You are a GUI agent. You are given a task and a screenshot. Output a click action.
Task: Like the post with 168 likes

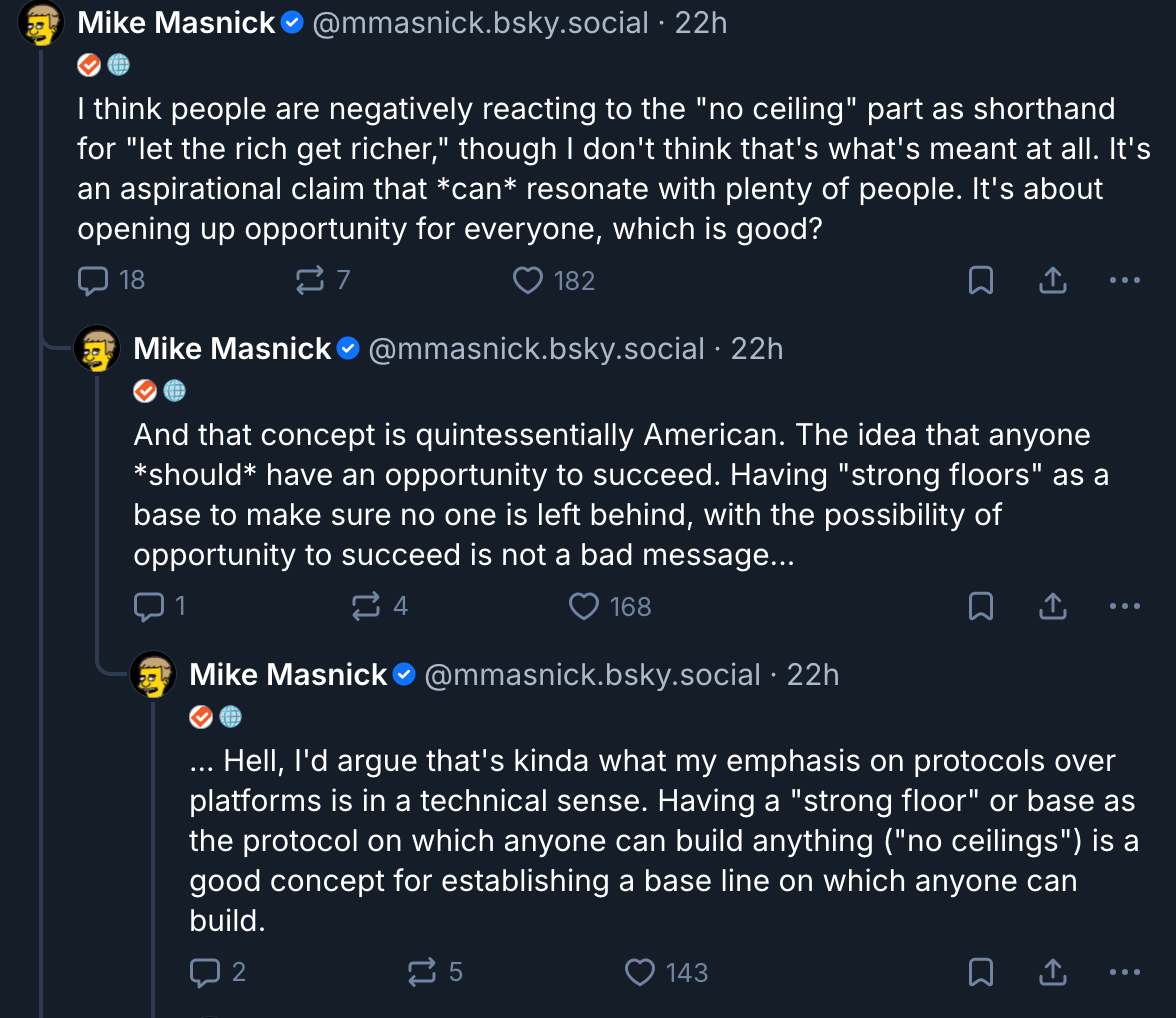[x=584, y=606]
